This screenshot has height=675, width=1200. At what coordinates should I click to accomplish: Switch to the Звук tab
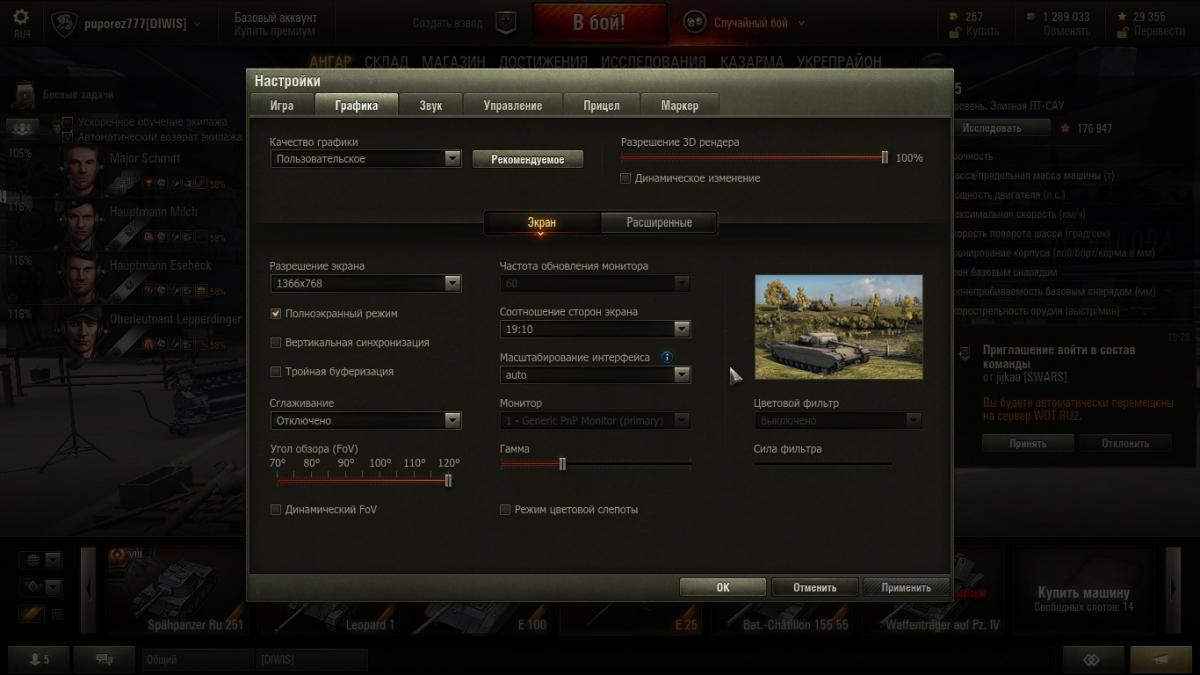[431, 105]
